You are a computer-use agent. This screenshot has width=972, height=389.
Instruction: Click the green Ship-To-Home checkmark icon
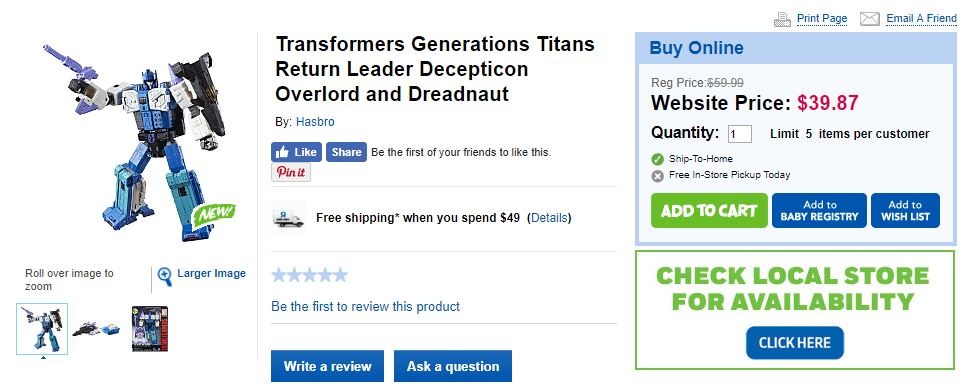click(x=658, y=159)
